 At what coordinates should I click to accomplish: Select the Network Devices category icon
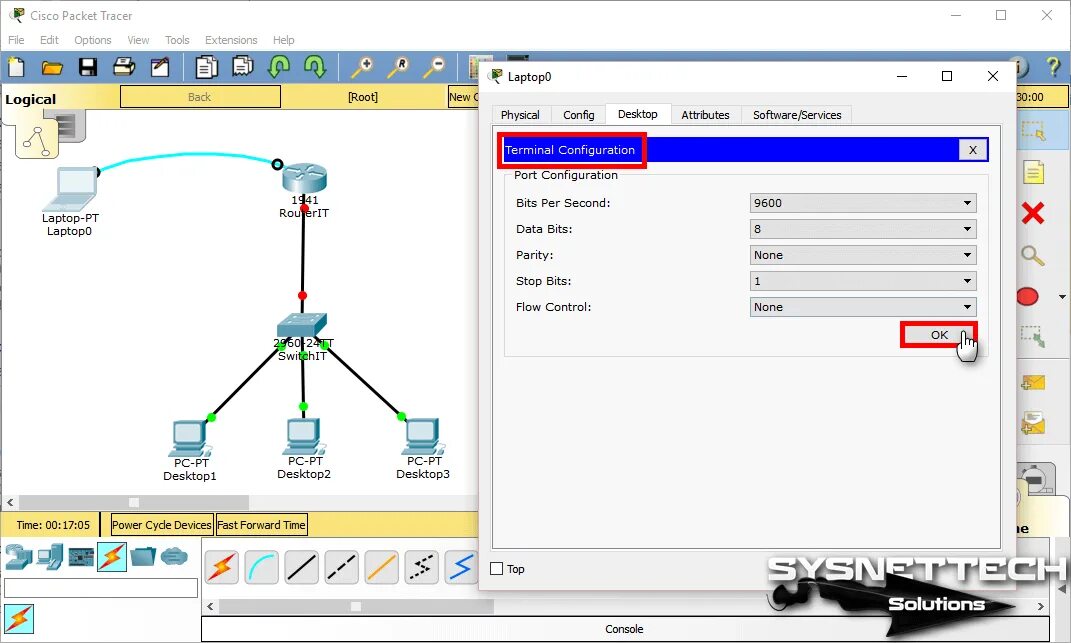click(x=18, y=558)
